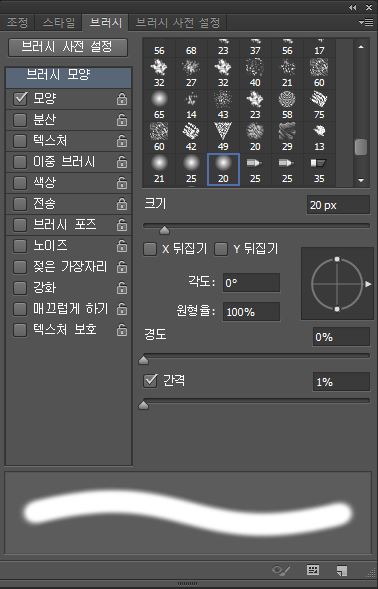Click the 브러시 사전 설정 button
This screenshot has height=589, width=378.
[68, 47]
